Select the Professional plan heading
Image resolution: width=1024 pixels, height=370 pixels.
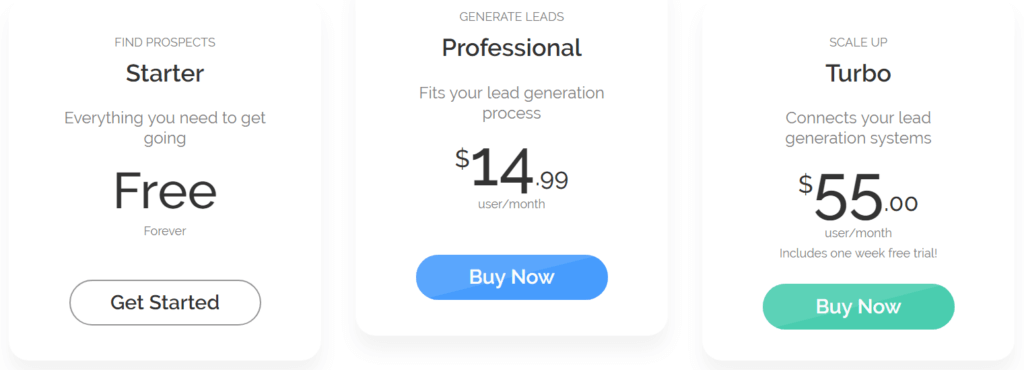511,48
